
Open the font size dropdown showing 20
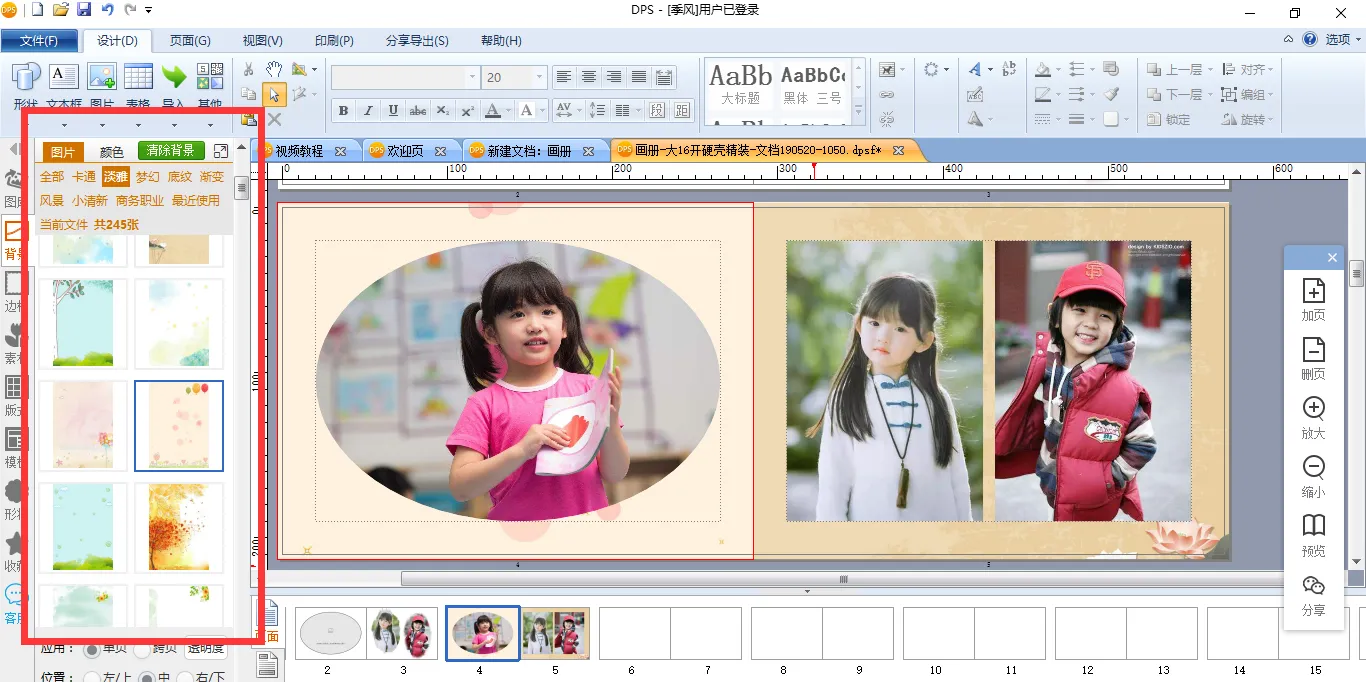[x=540, y=78]
